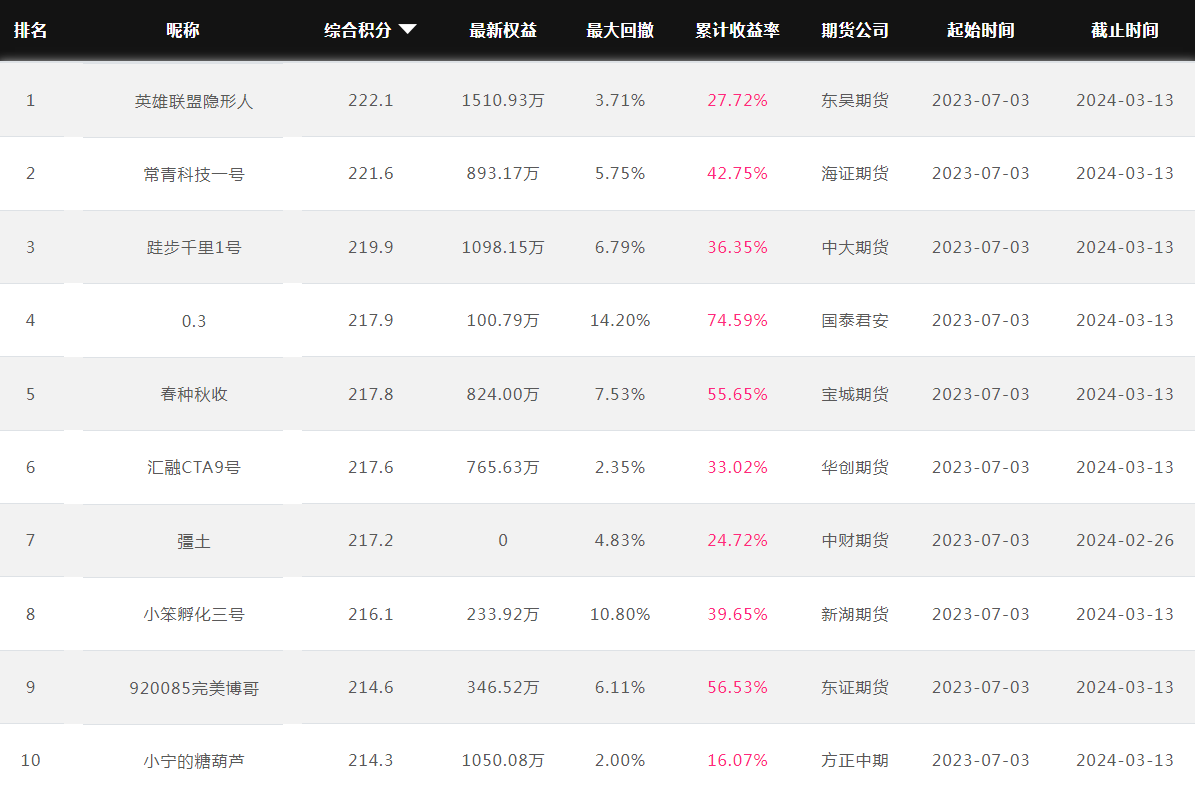1195x794 pixels.
Task: Click the 昵称 column header
Action: (183, 30)
